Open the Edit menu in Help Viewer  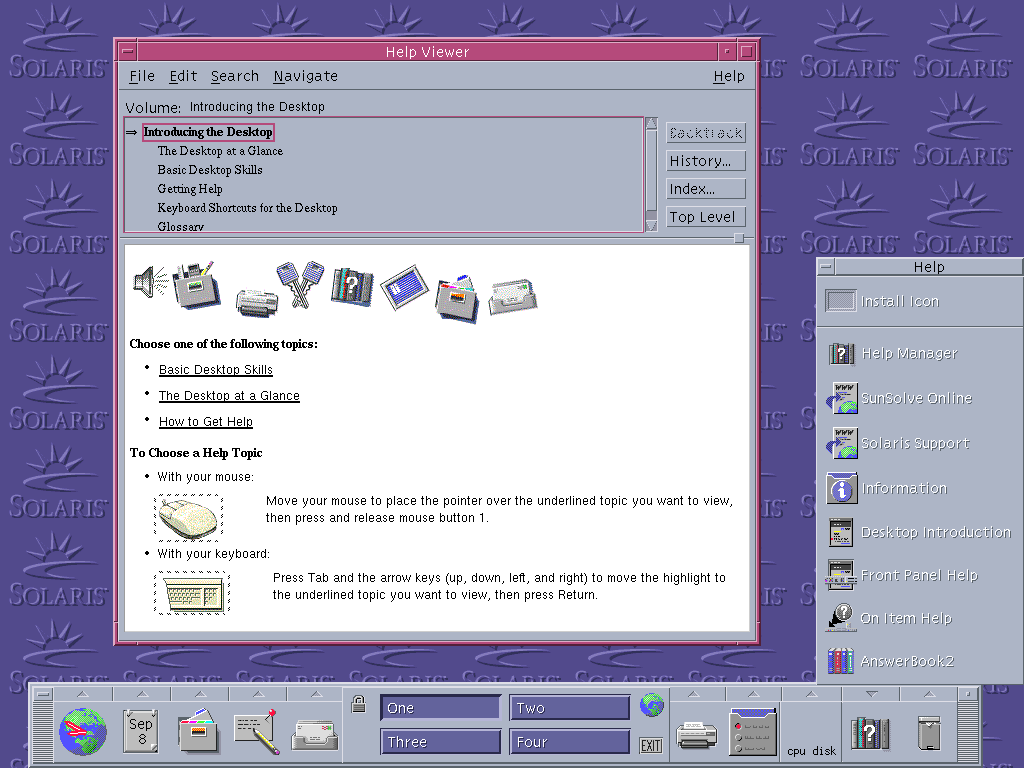coord(183,76)
